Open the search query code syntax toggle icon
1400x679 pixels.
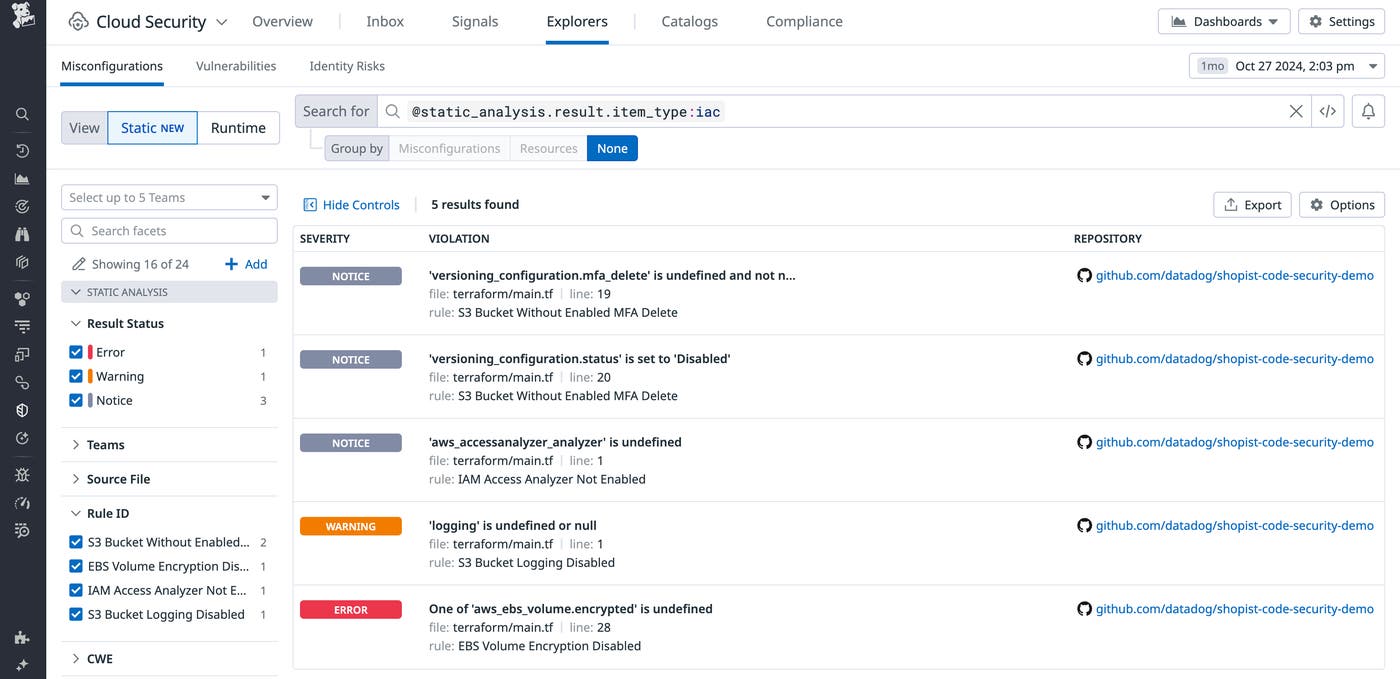(1327, 111)
